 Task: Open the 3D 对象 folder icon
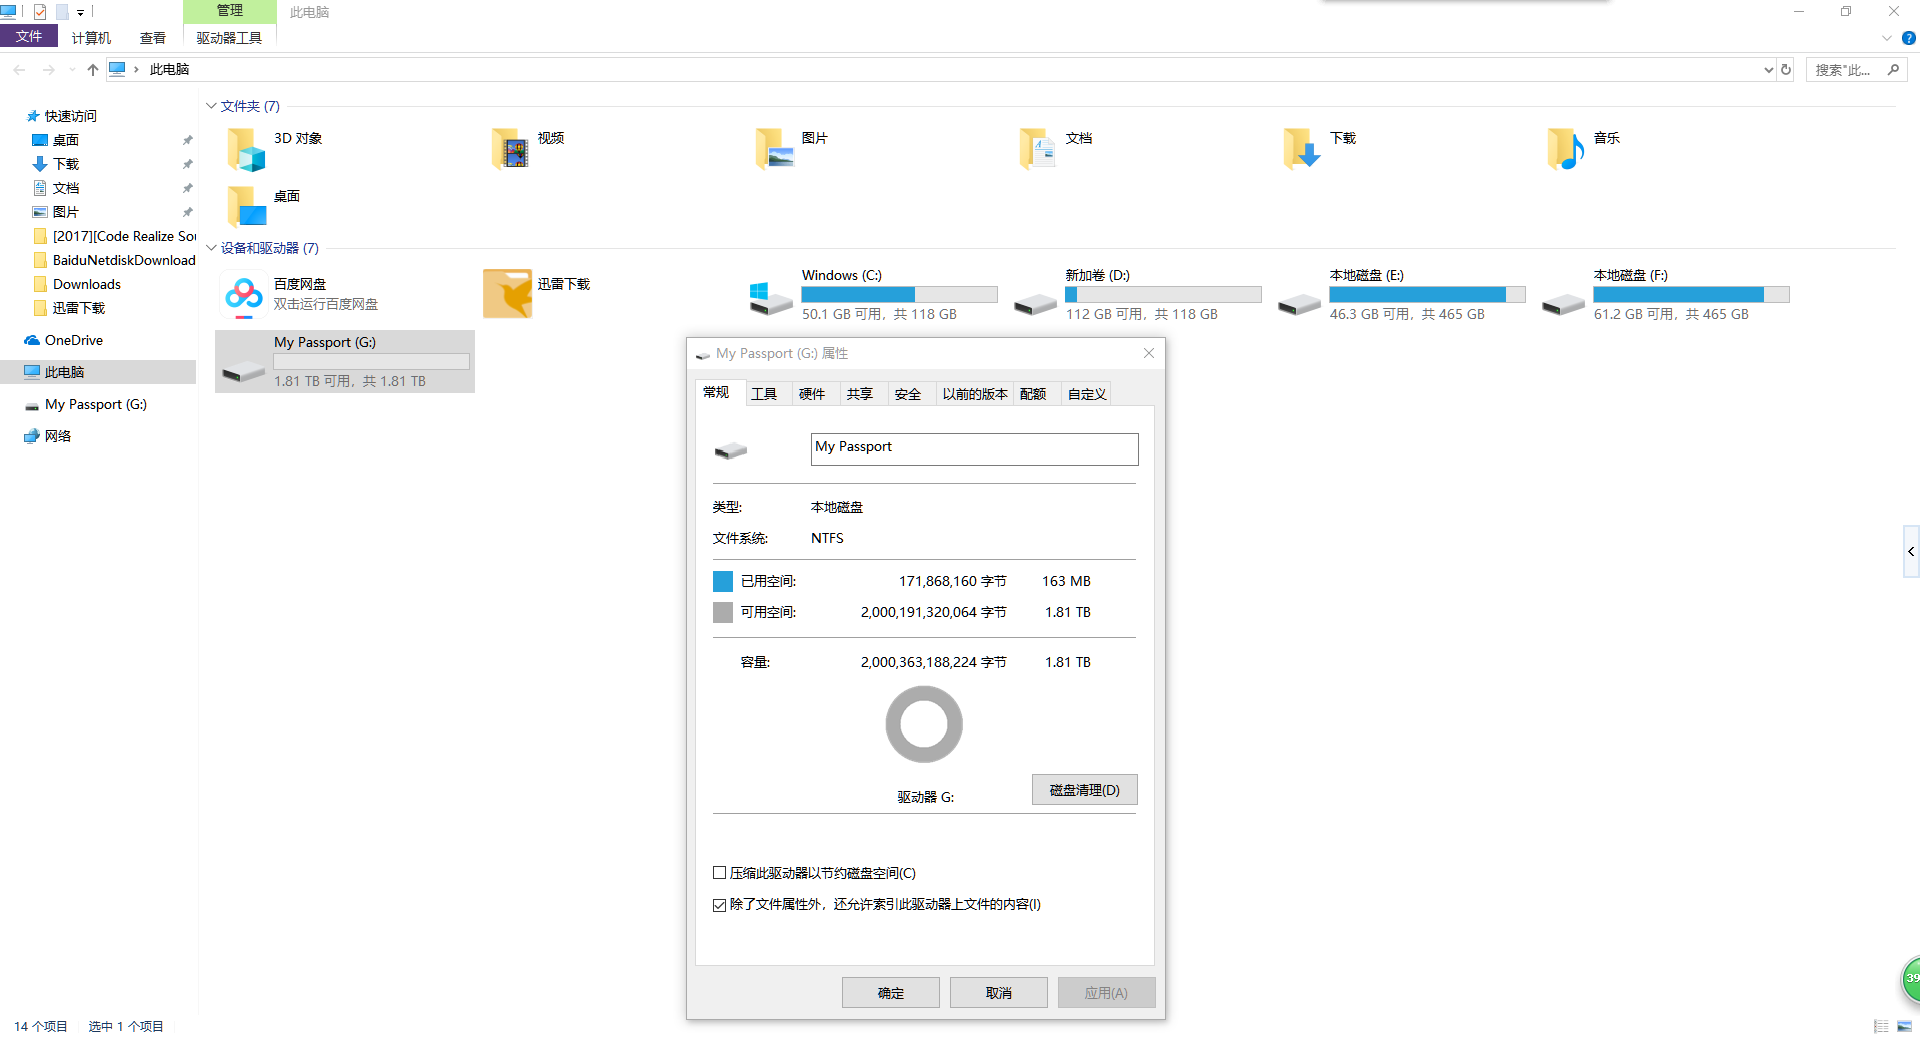(245, 149)
